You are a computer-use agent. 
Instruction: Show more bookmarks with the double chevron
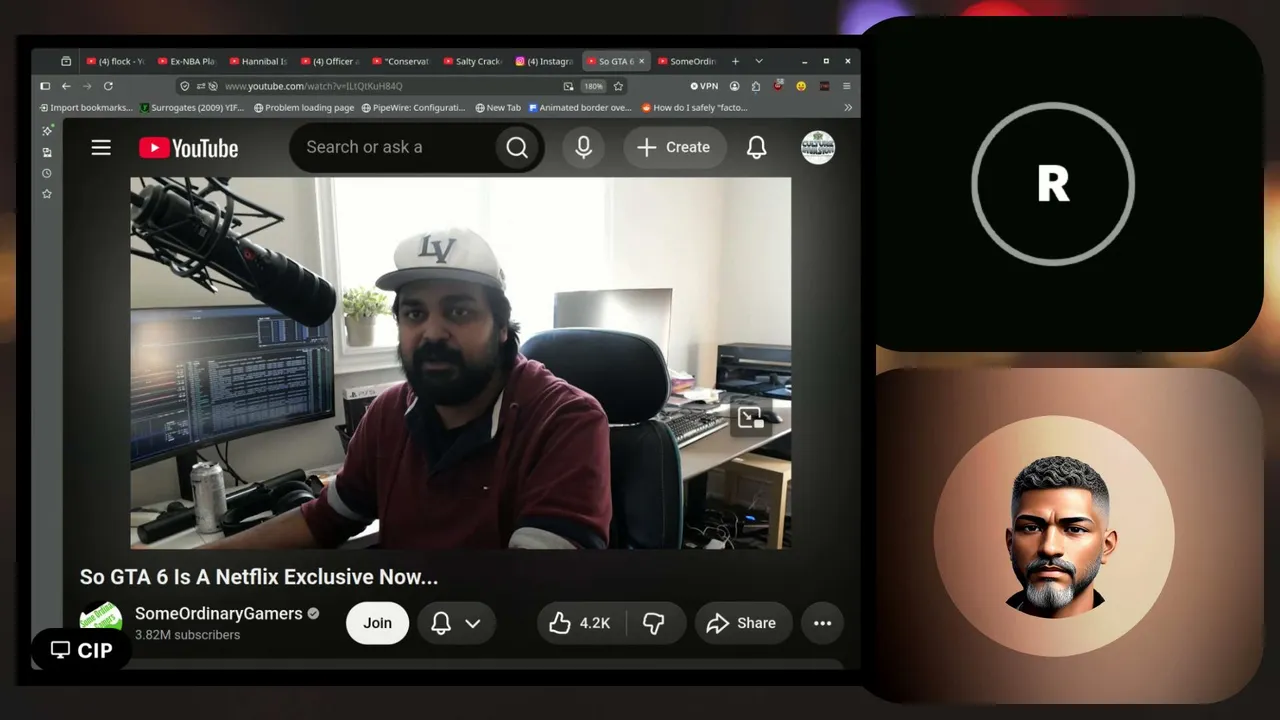(848, 108)
